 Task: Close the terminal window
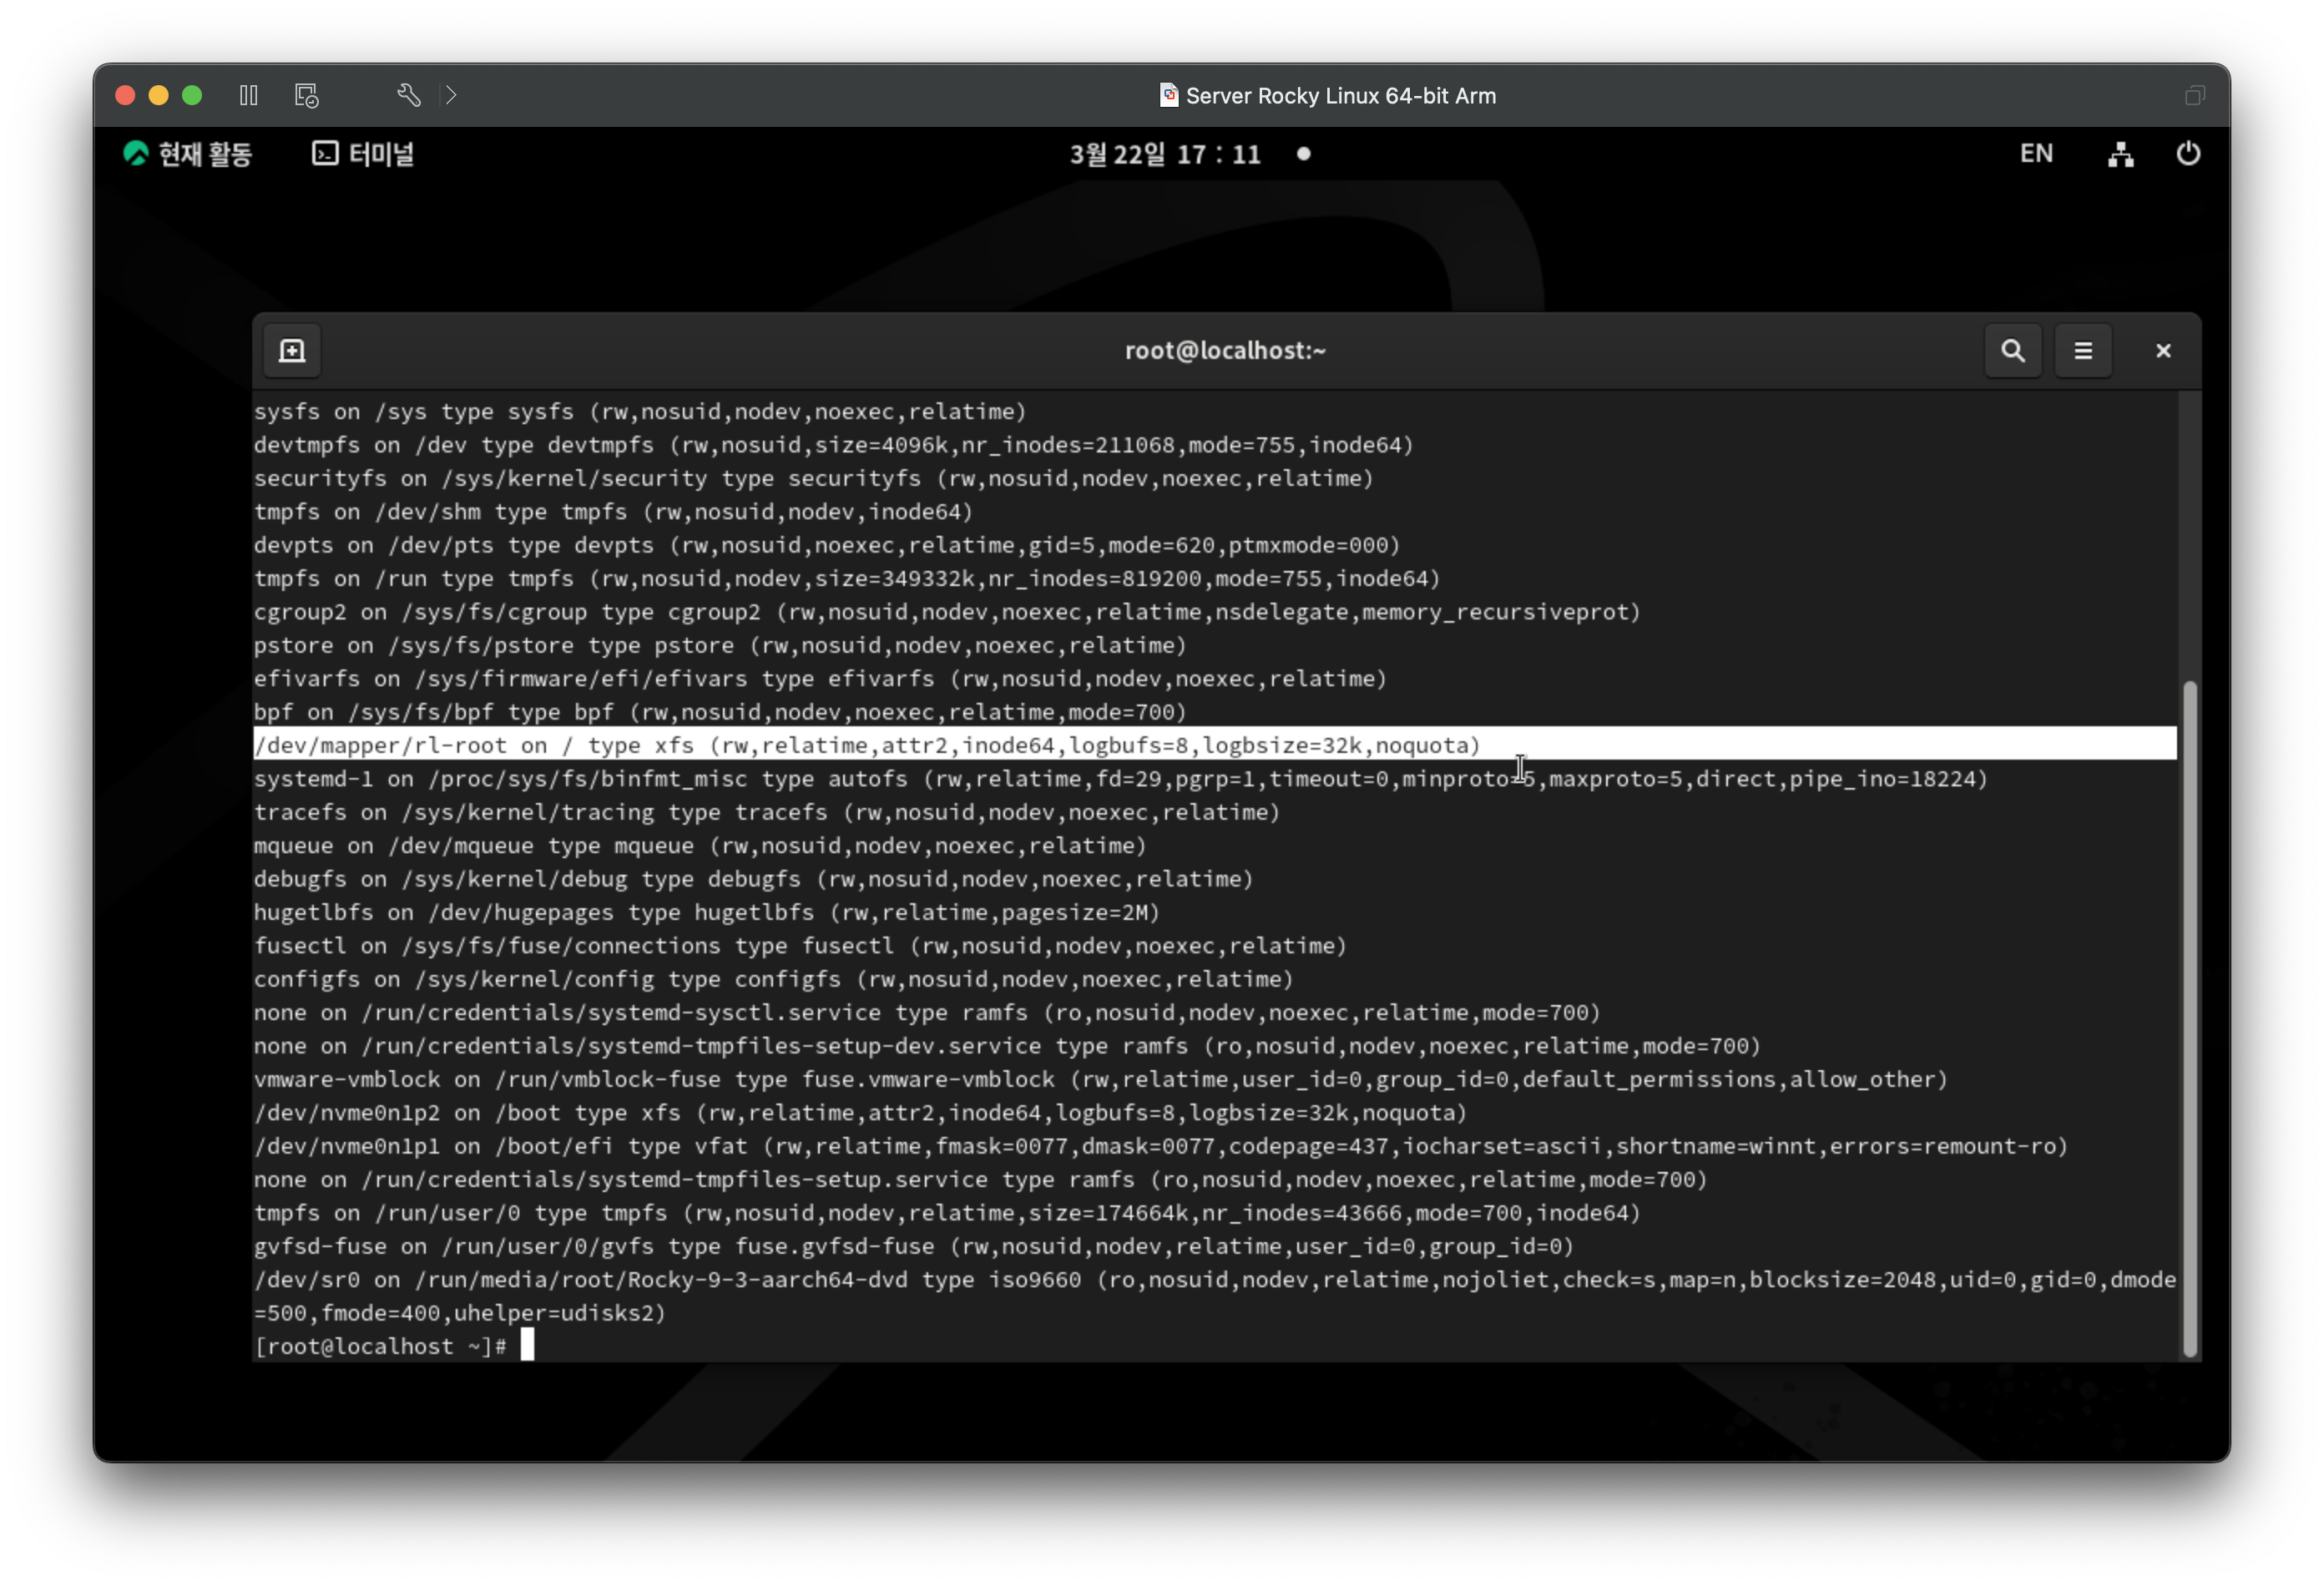2163,351
